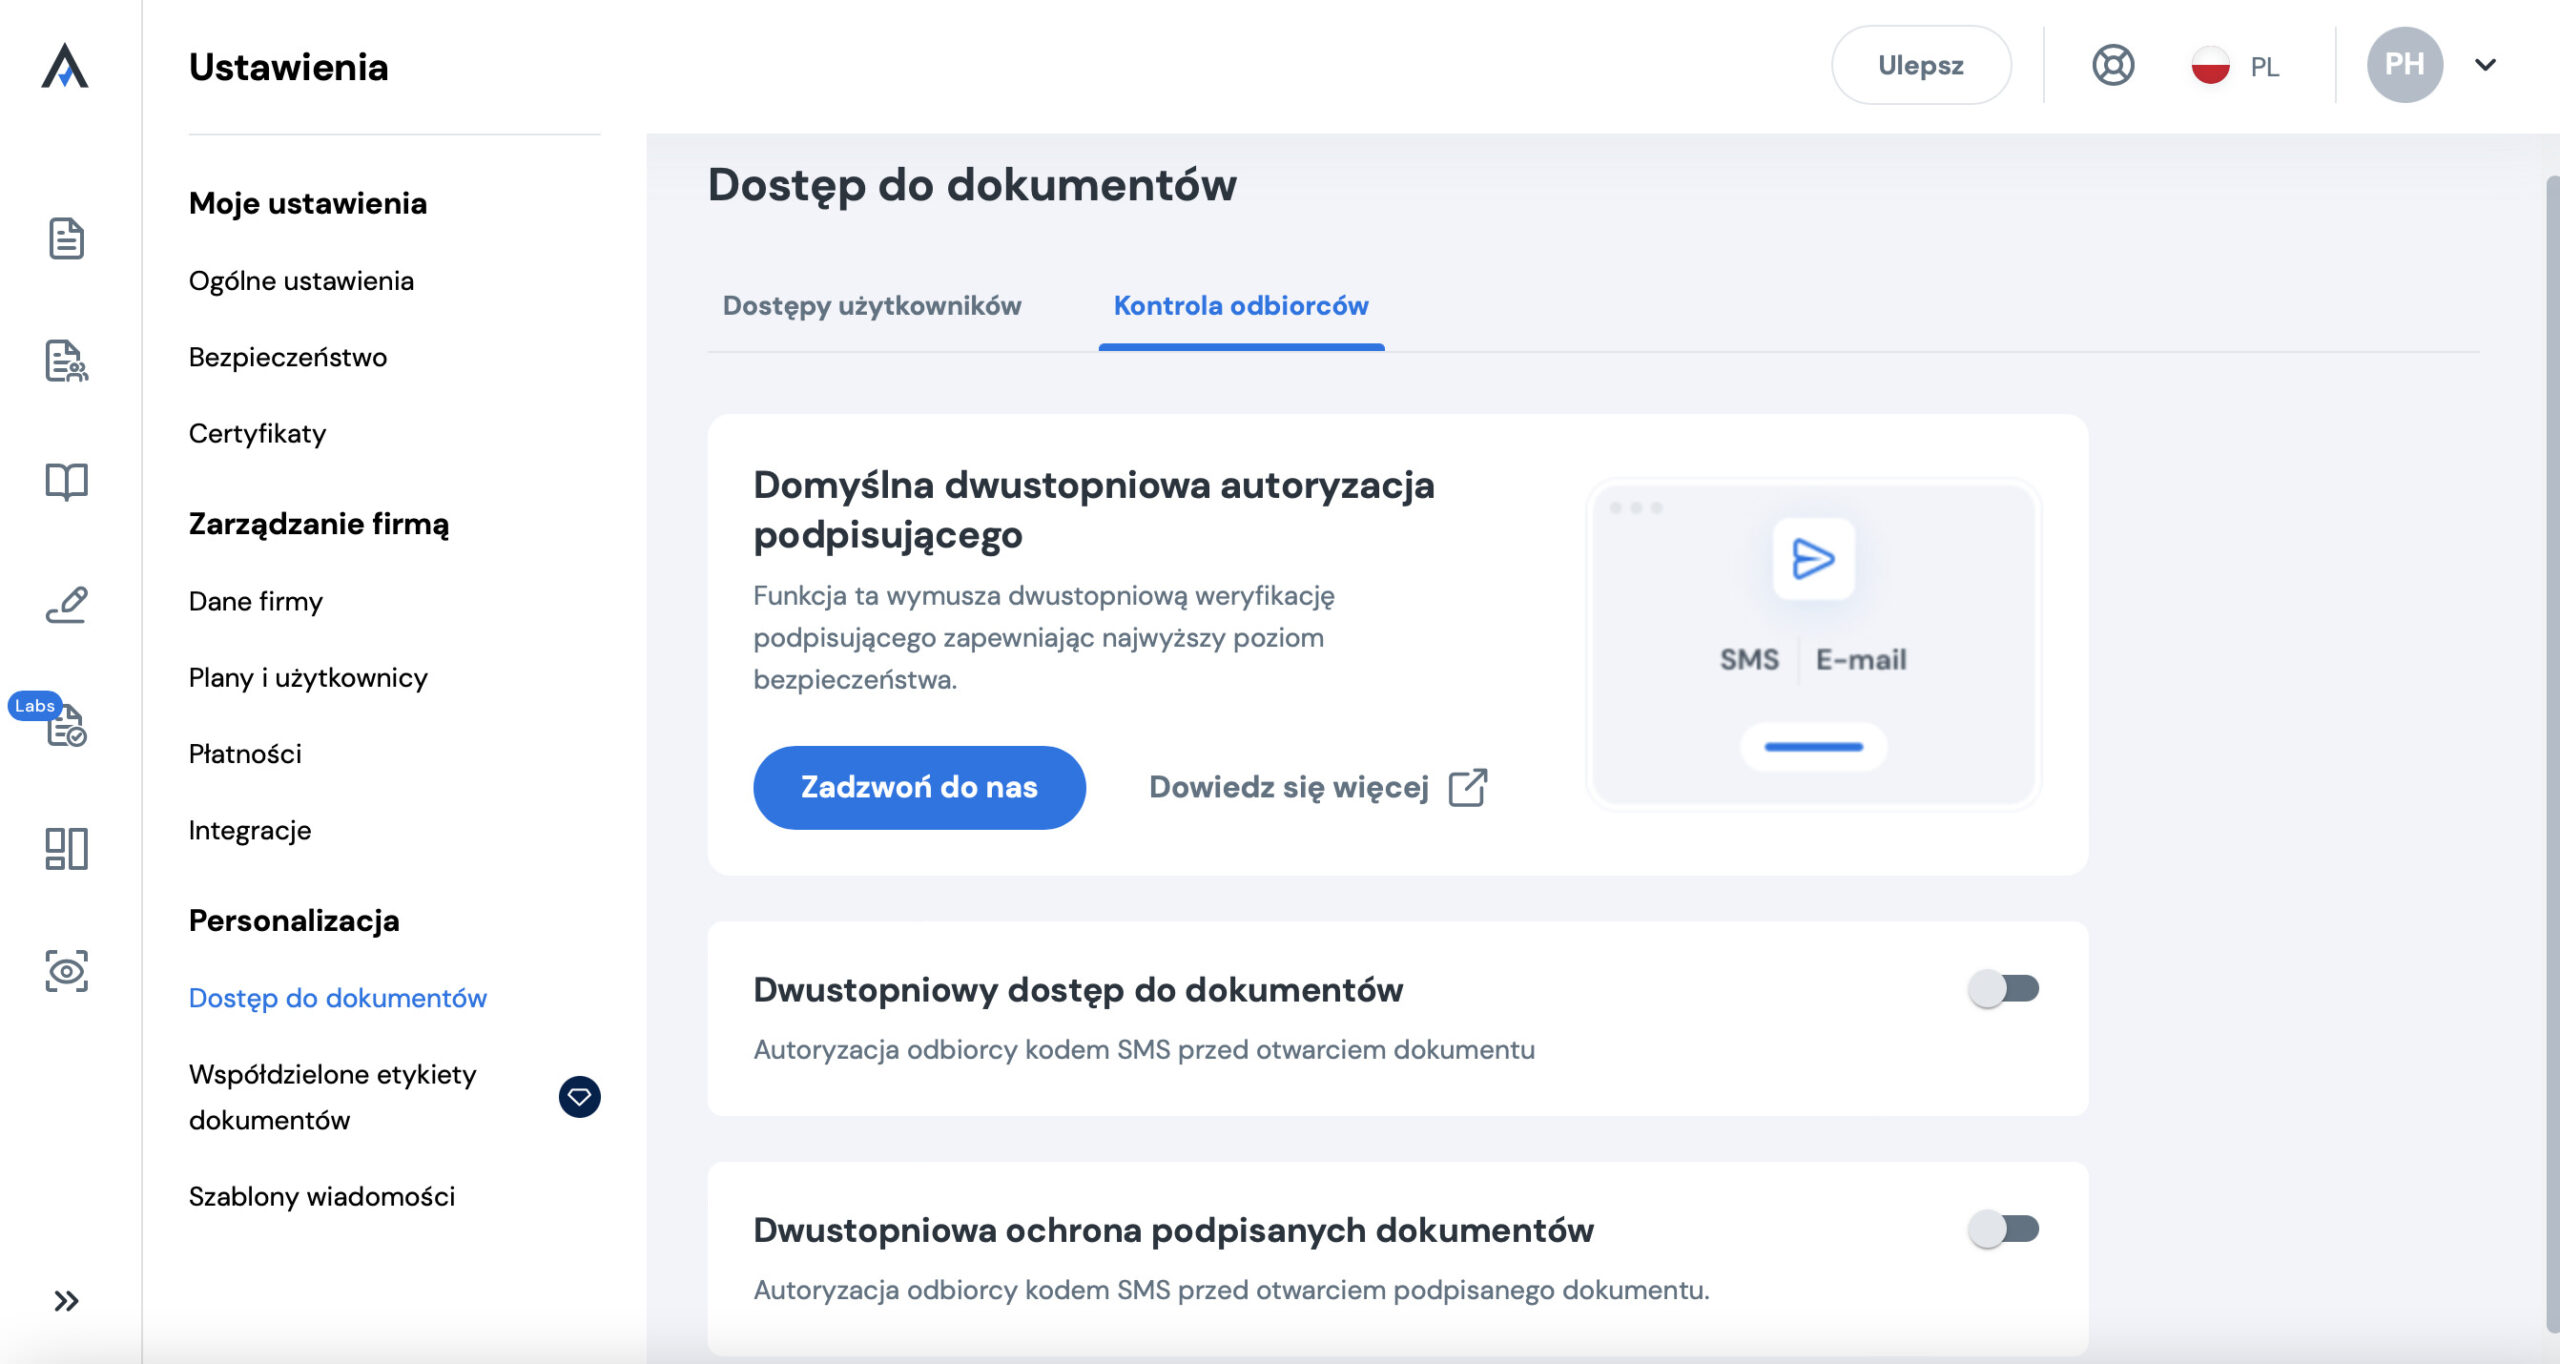Click the Ulepsz upgrade button

(x=1920, y=66)
